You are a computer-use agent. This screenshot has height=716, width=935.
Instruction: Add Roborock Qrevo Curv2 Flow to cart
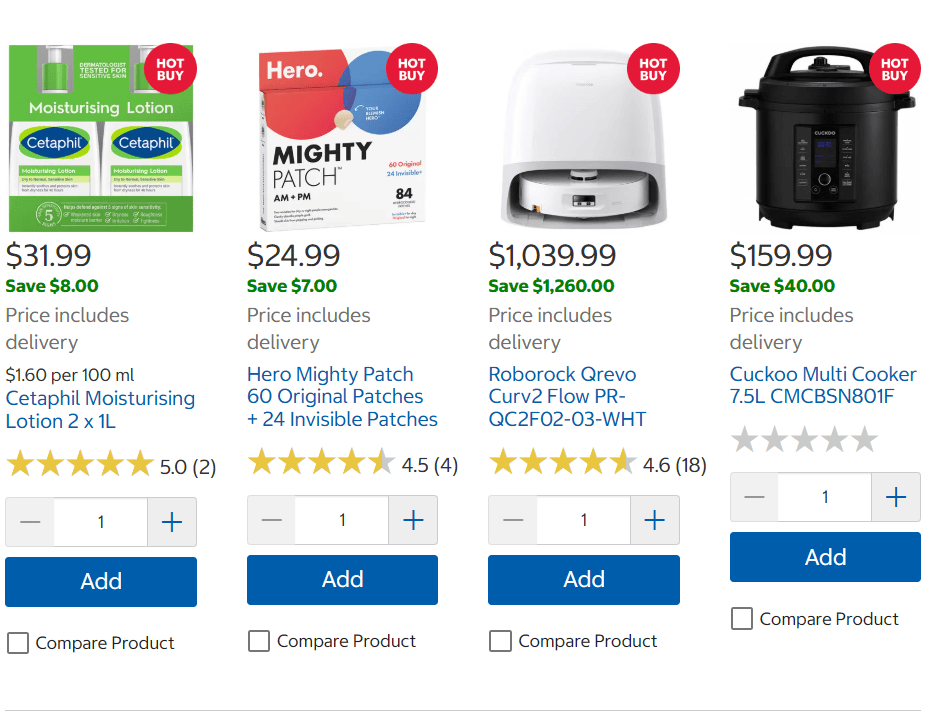[584, 580]
